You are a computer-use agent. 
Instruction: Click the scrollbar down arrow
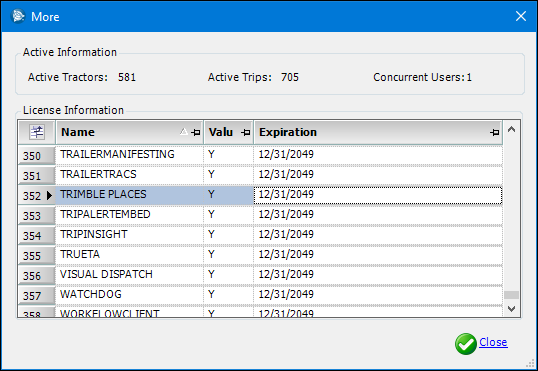click(511, 309)
